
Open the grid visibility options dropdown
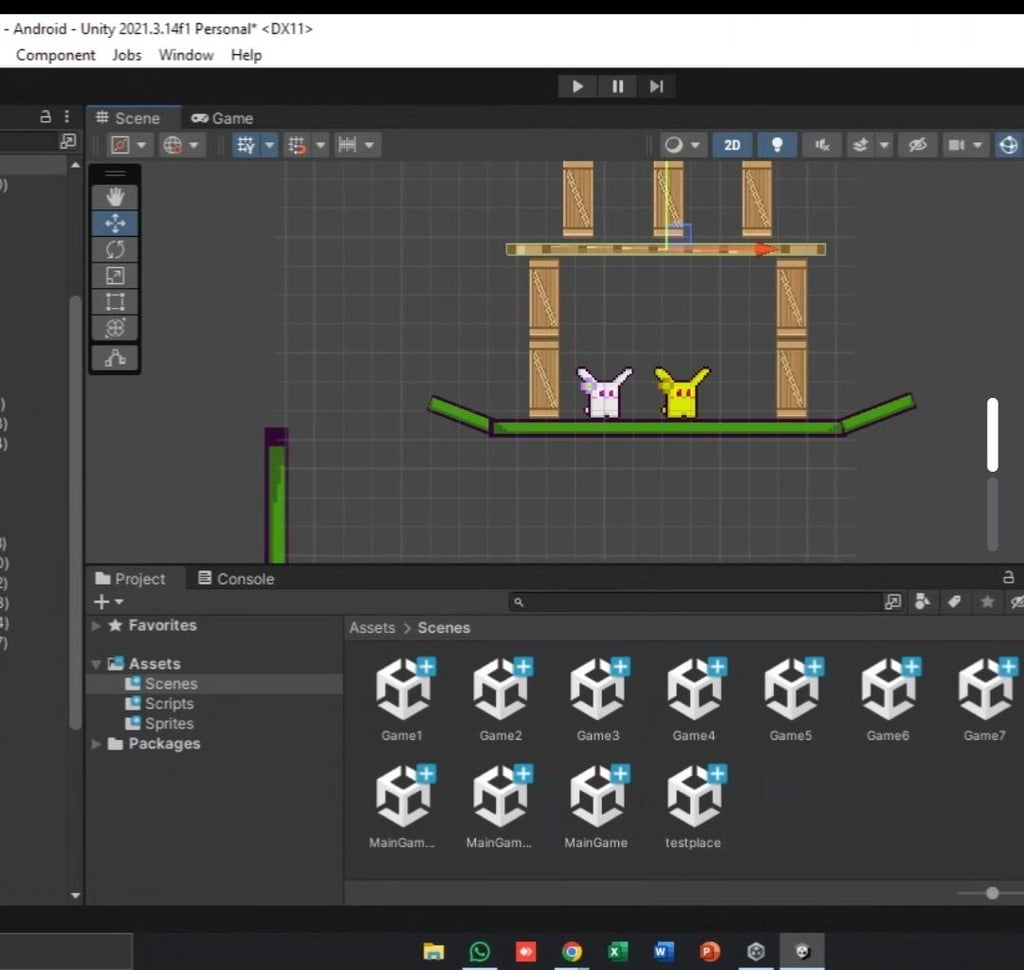pos(269,145)
